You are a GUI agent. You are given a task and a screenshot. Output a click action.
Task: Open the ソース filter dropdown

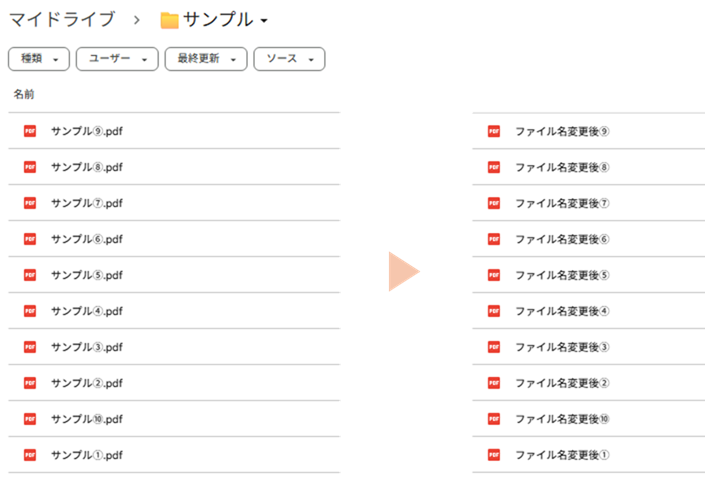289,59
